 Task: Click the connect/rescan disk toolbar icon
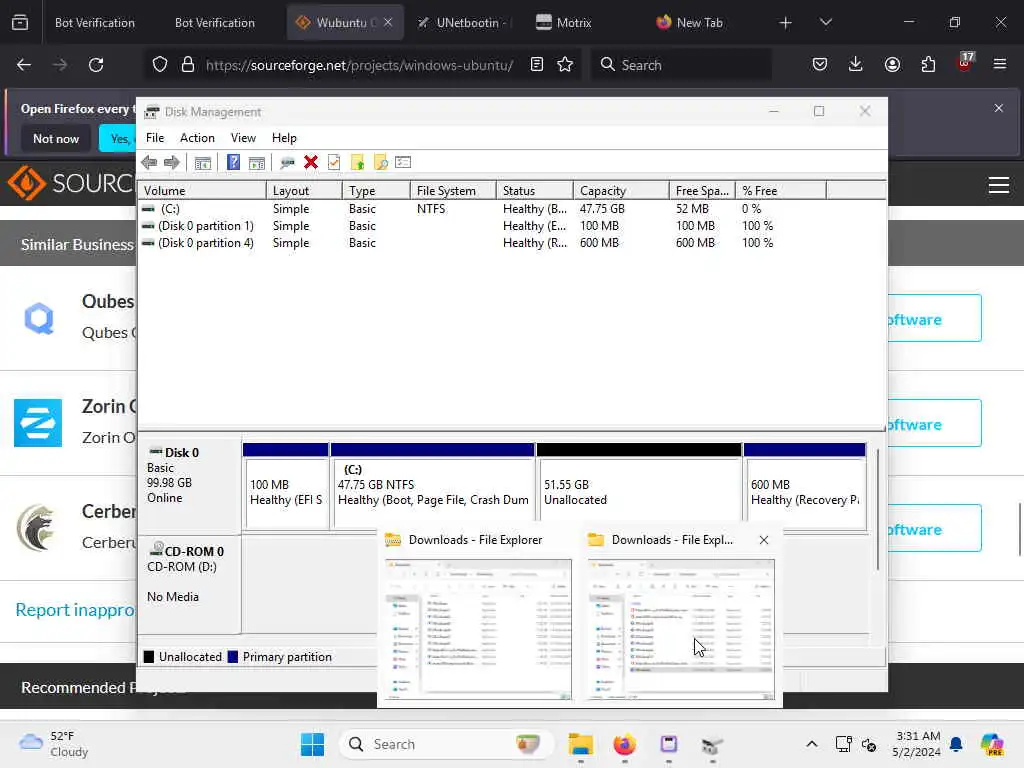pyautogui.click(x=287, y=163)
